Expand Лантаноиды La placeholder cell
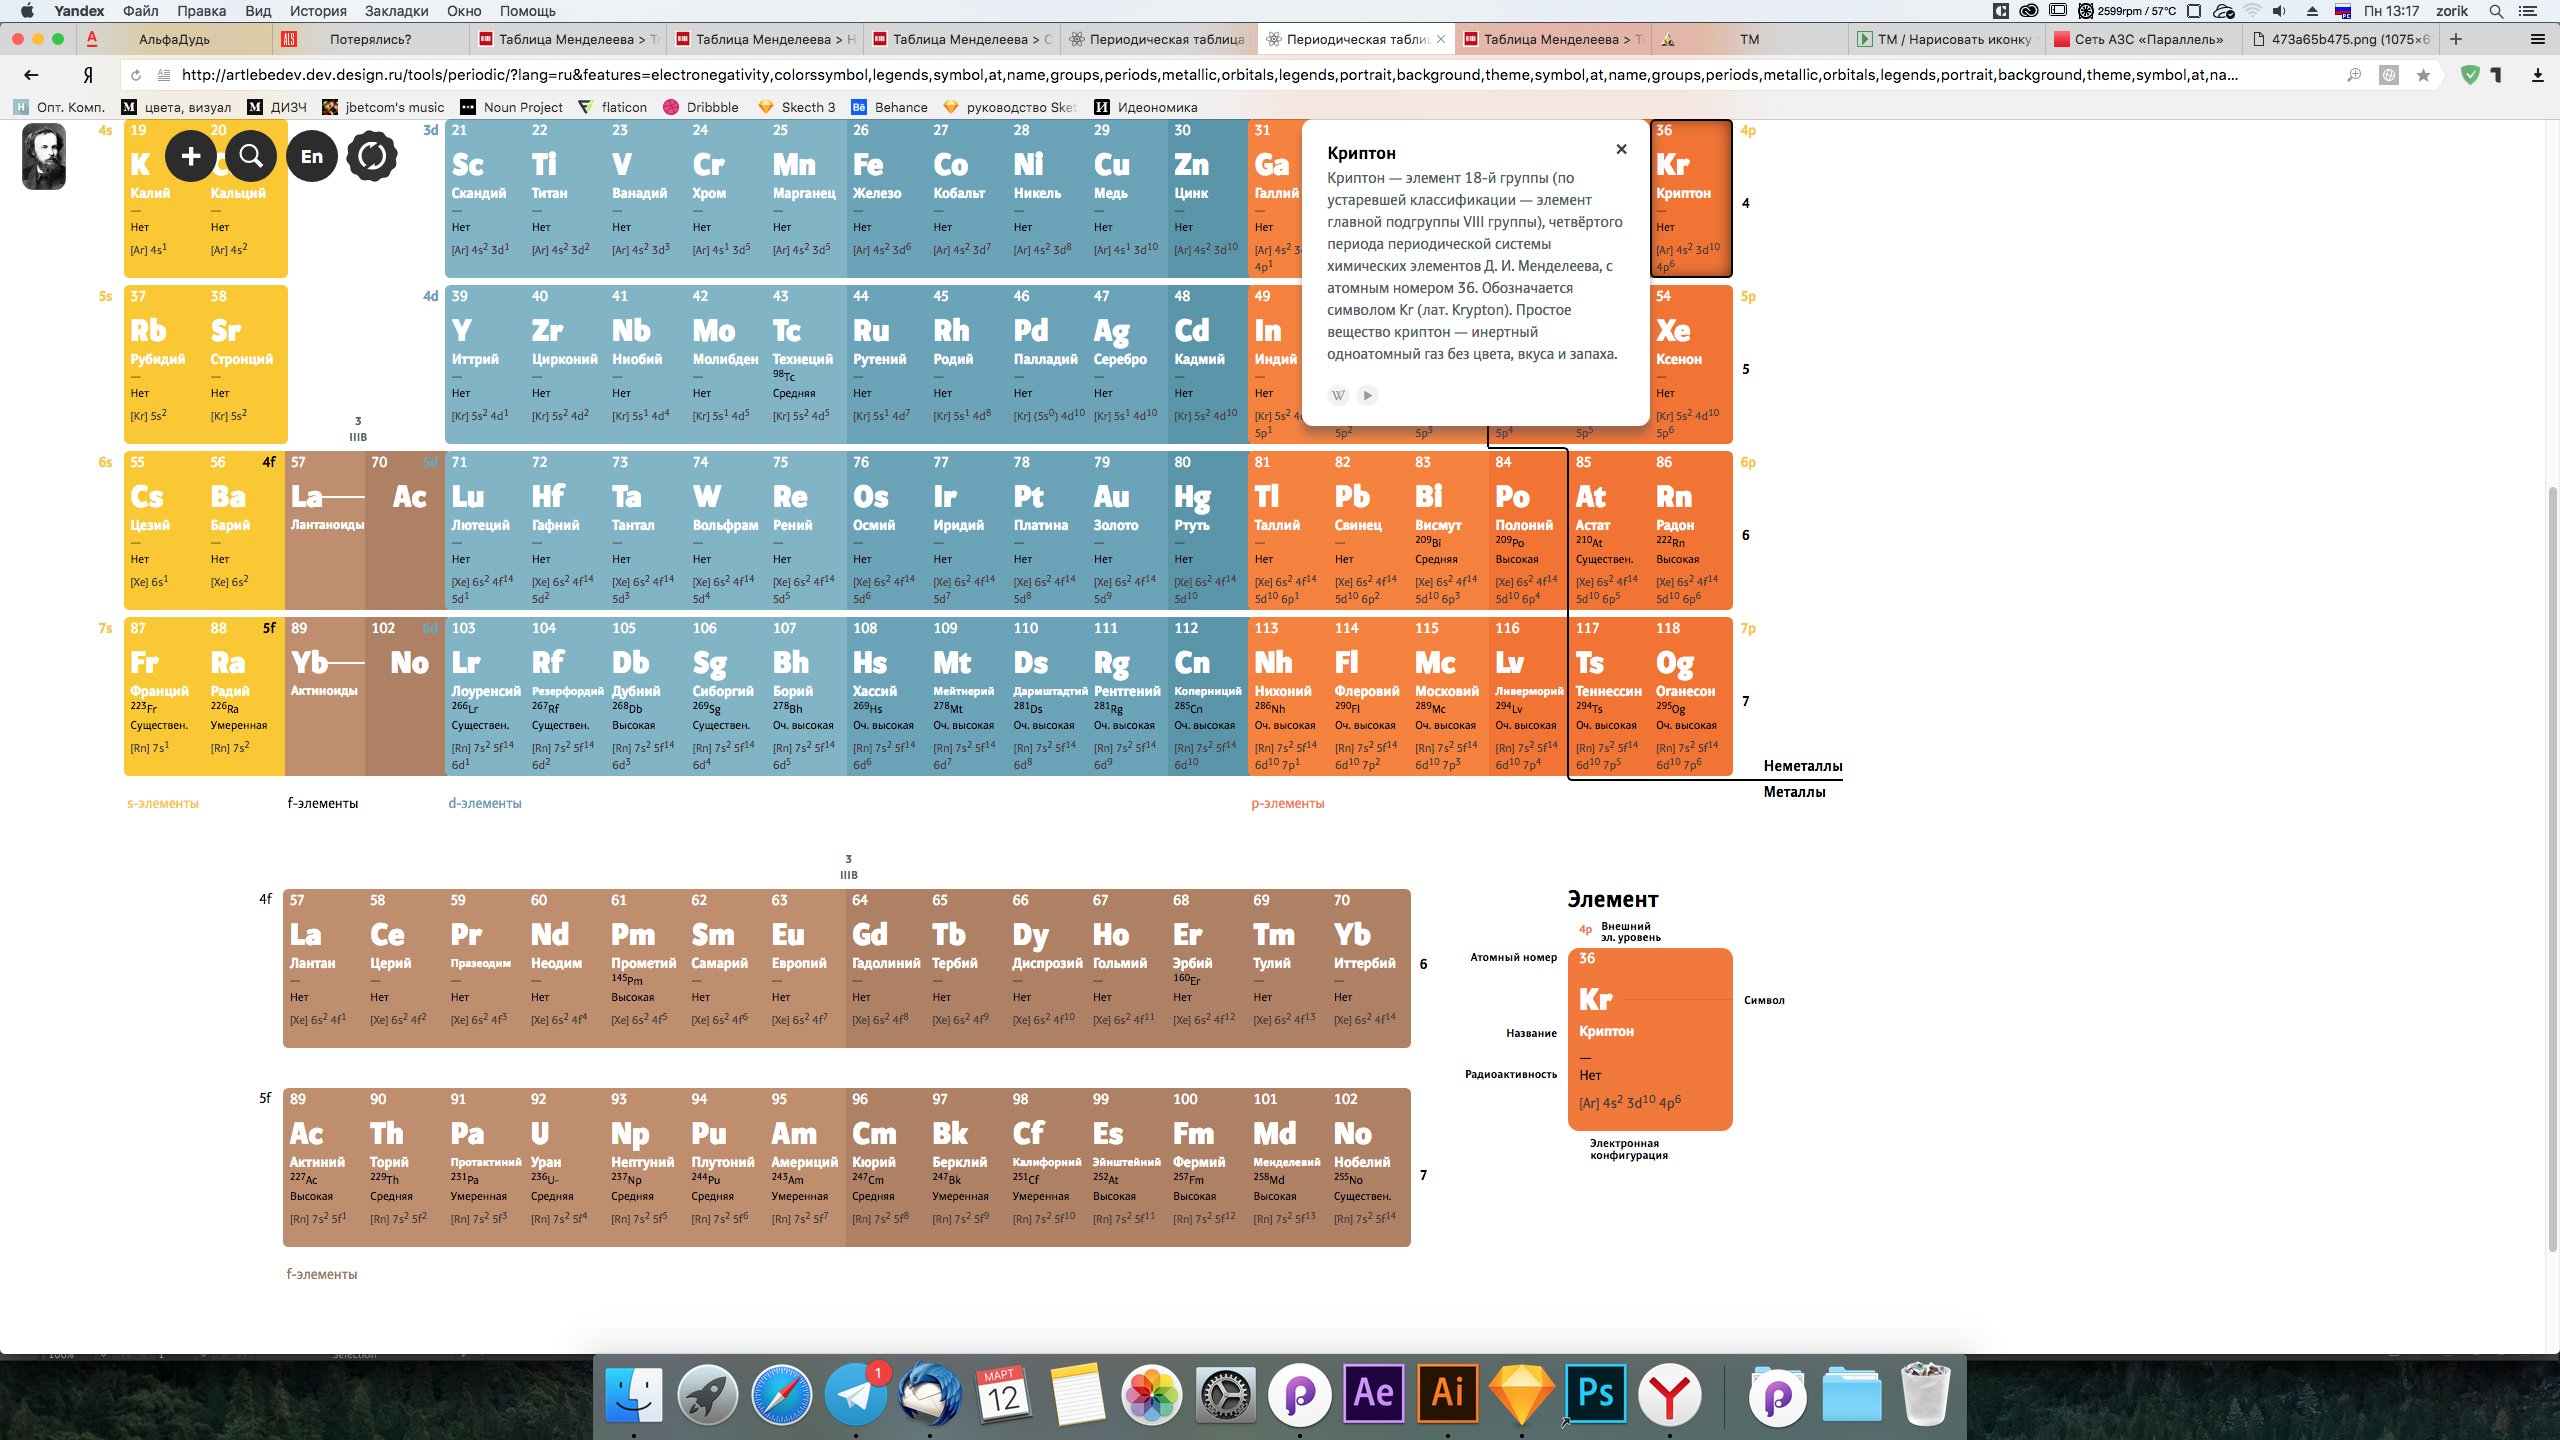 click(325, 530)
